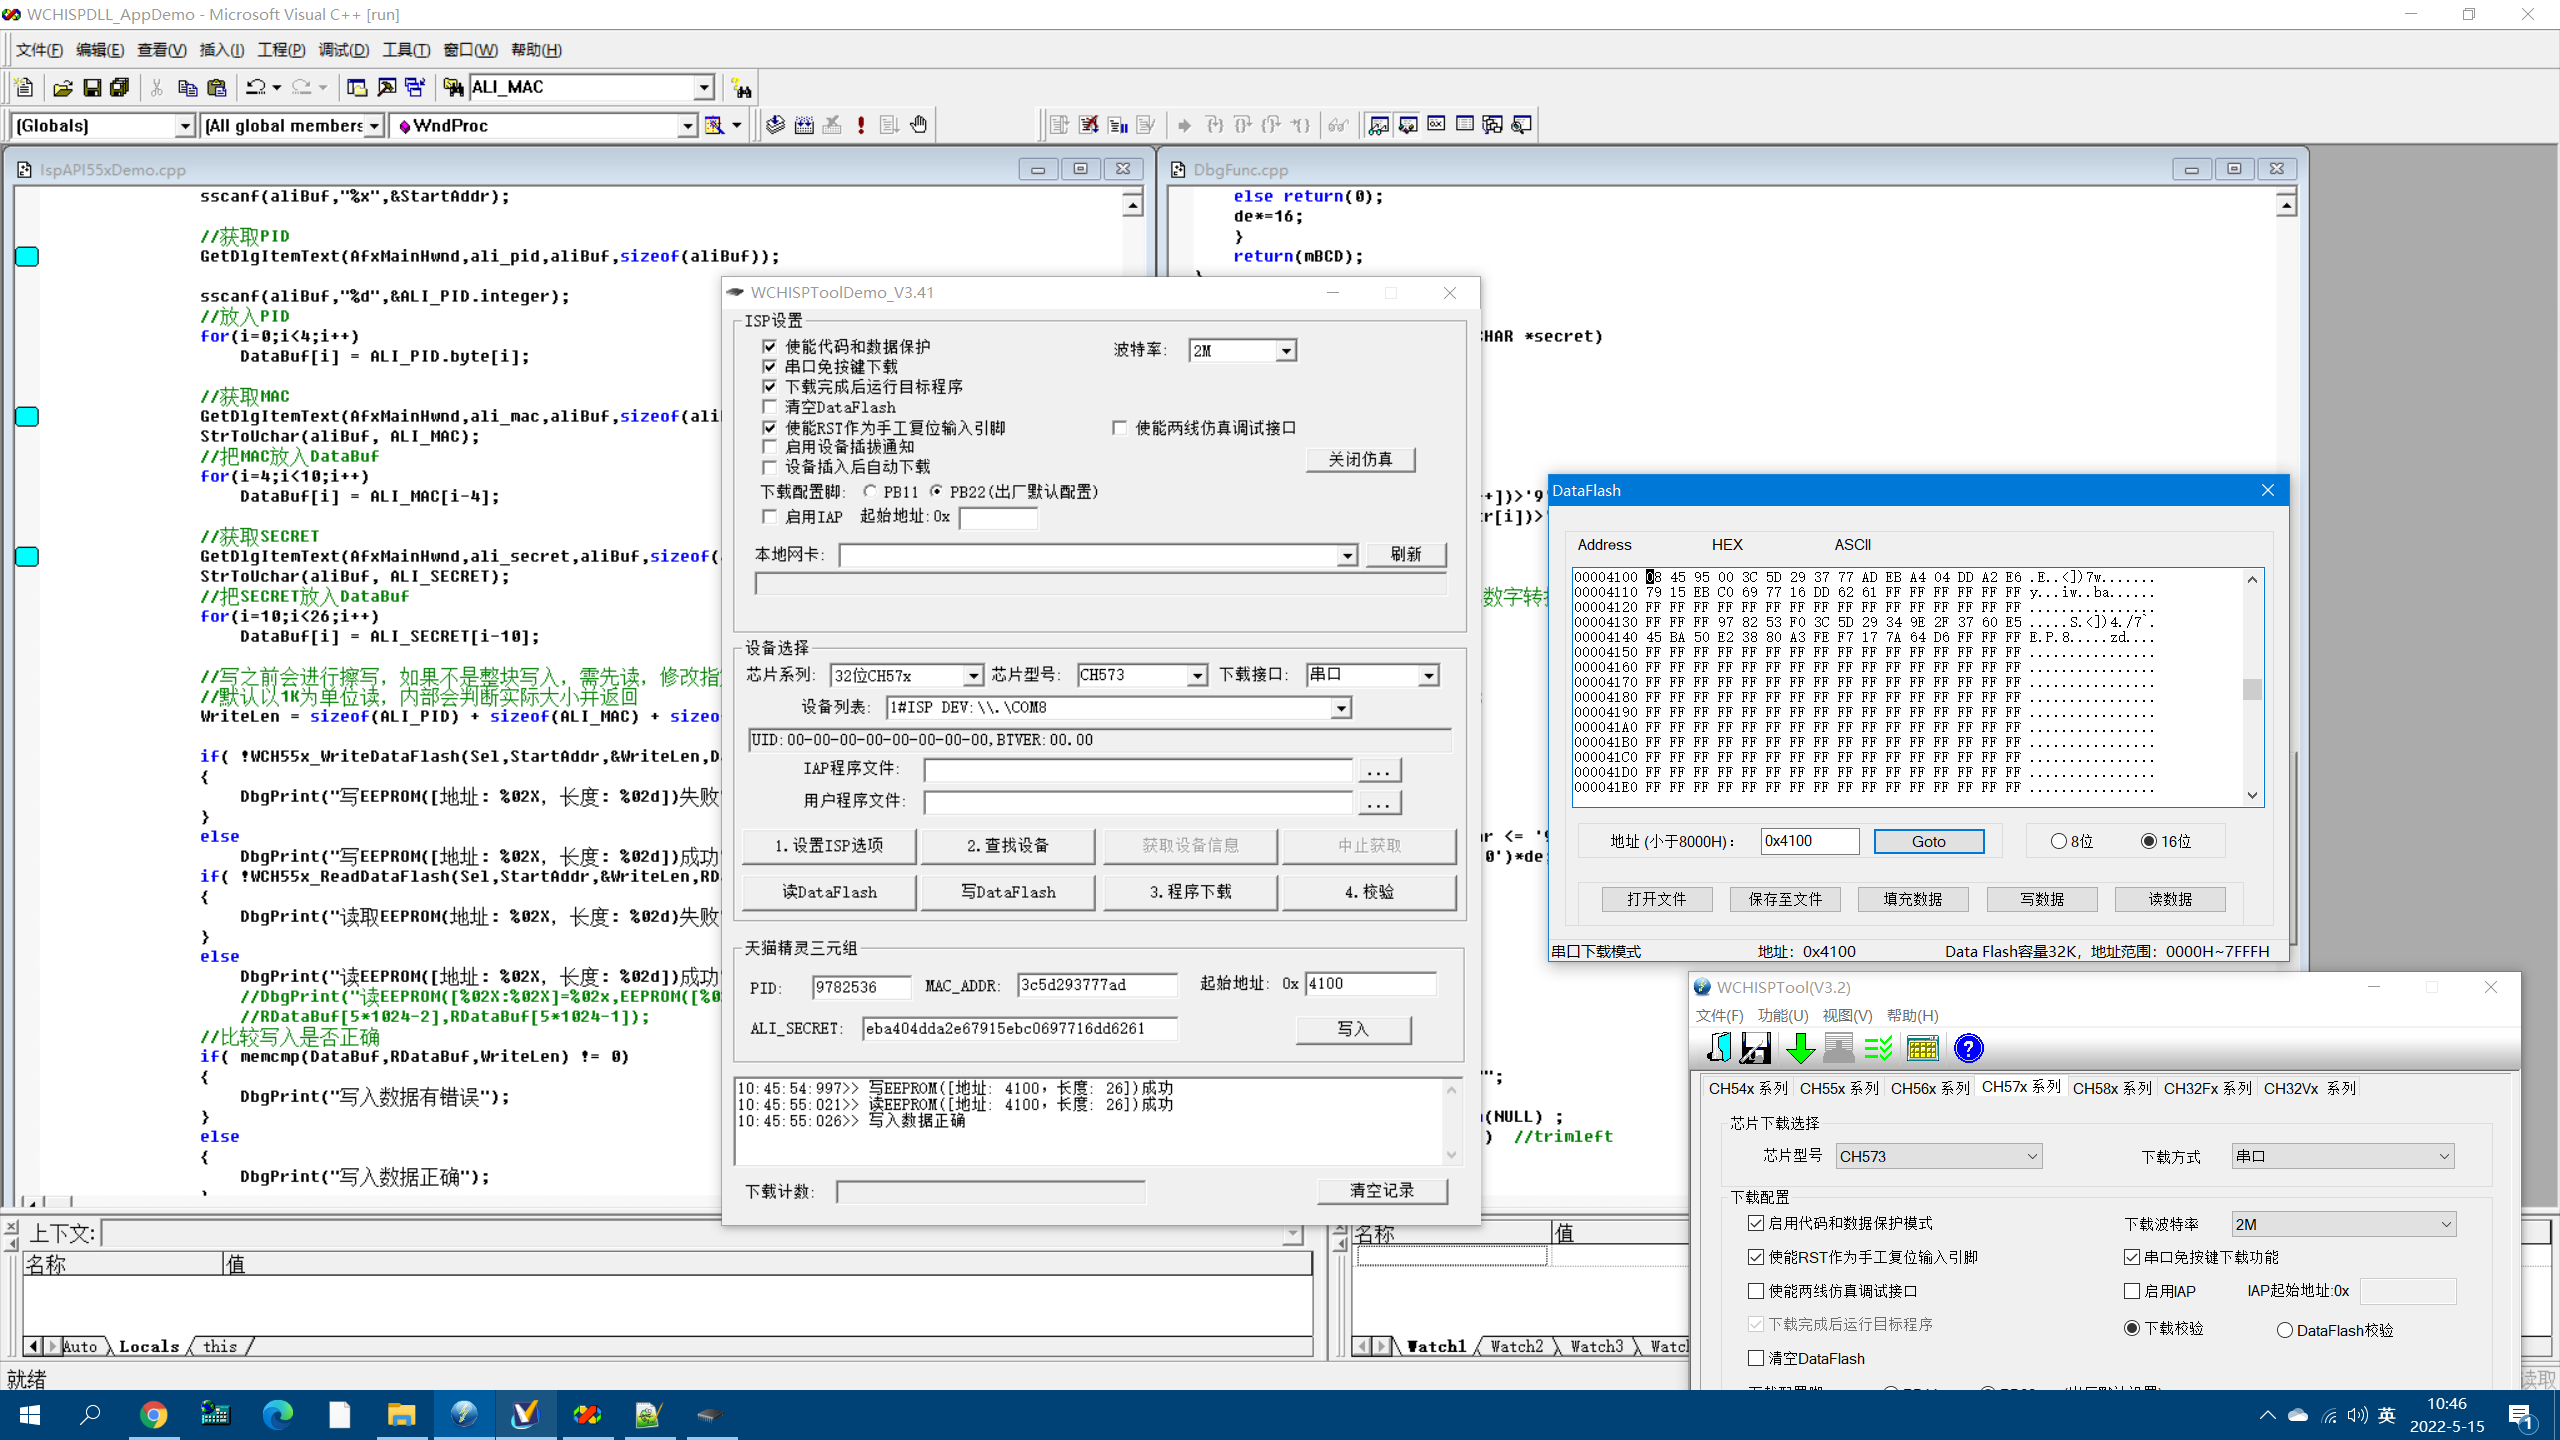Click the DataFlash hex view scrollbar thumb
The image size is (2560, 1440).
pyautogui.click(x=2252, y=690)
